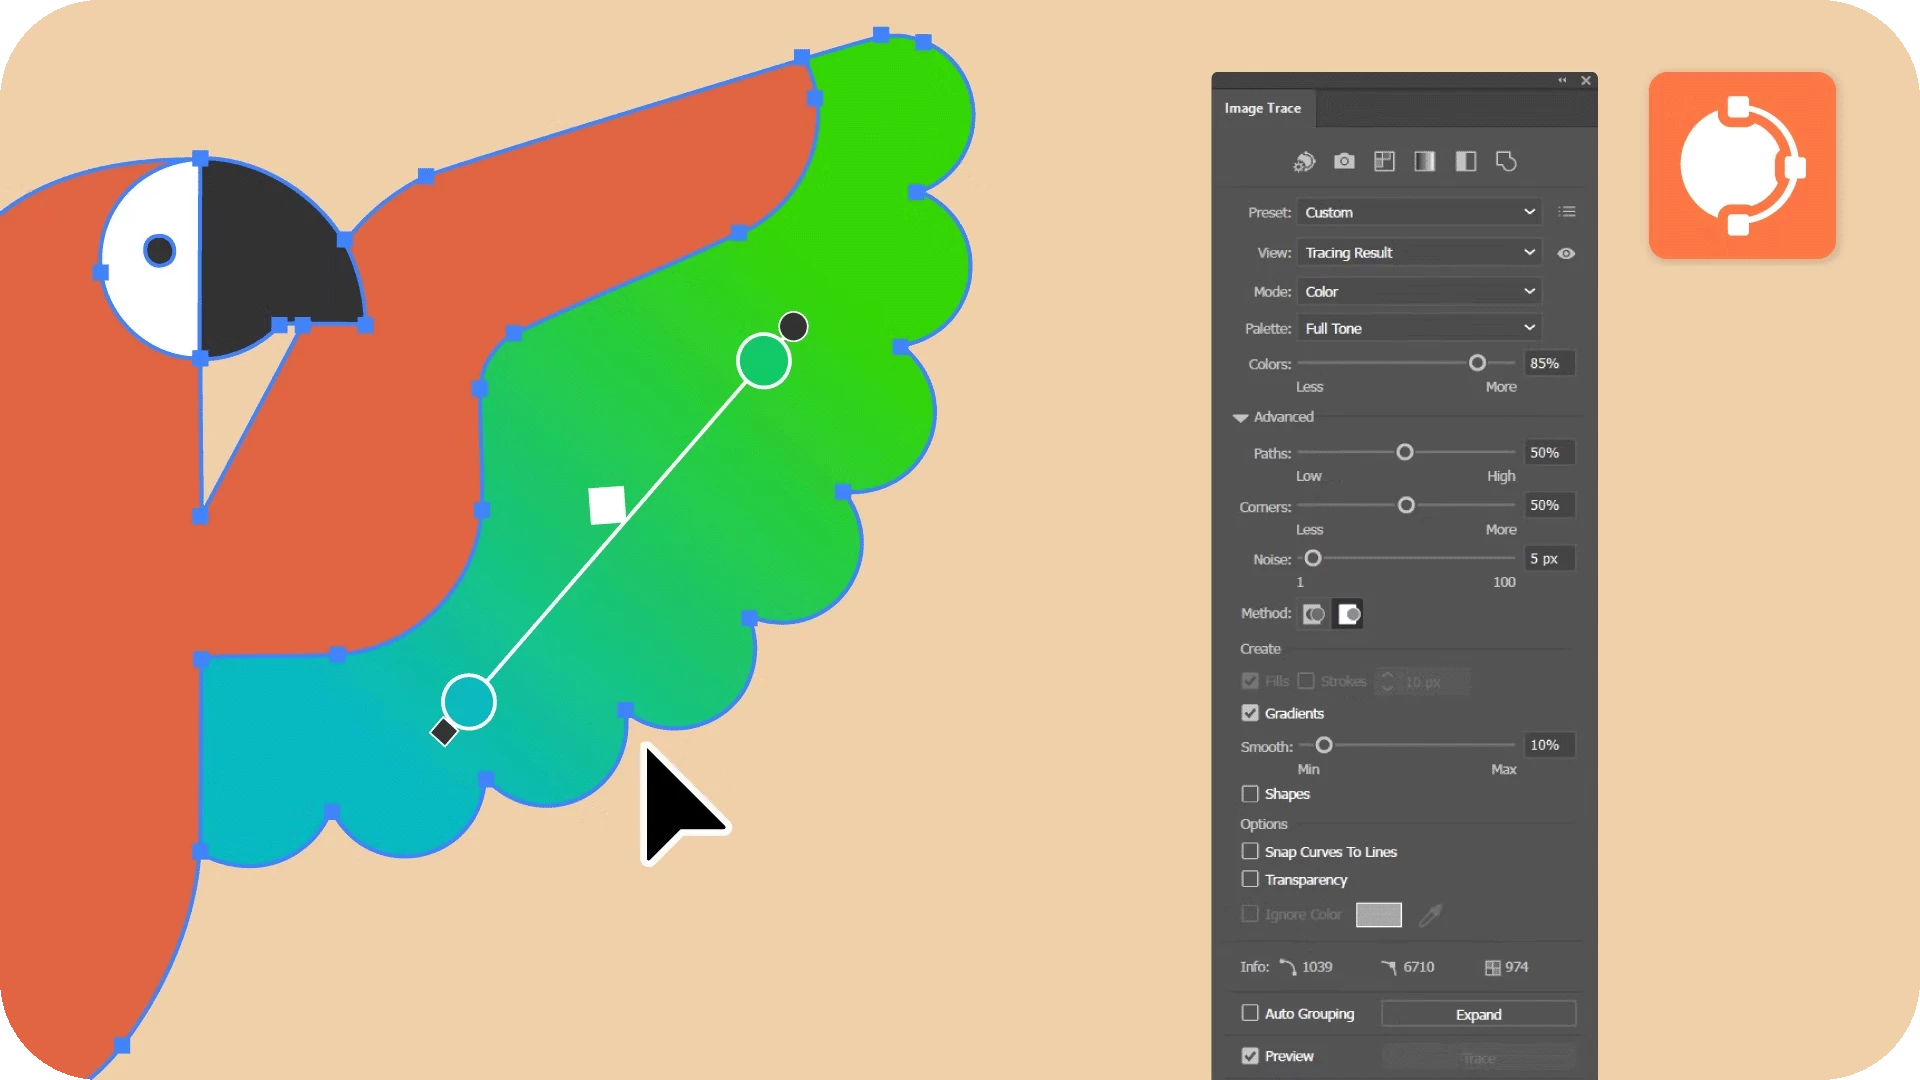Open the Preset dropdown showing Custom
The width and height of the screenshot is (1920, 1080).
(x=1418, y=212)
